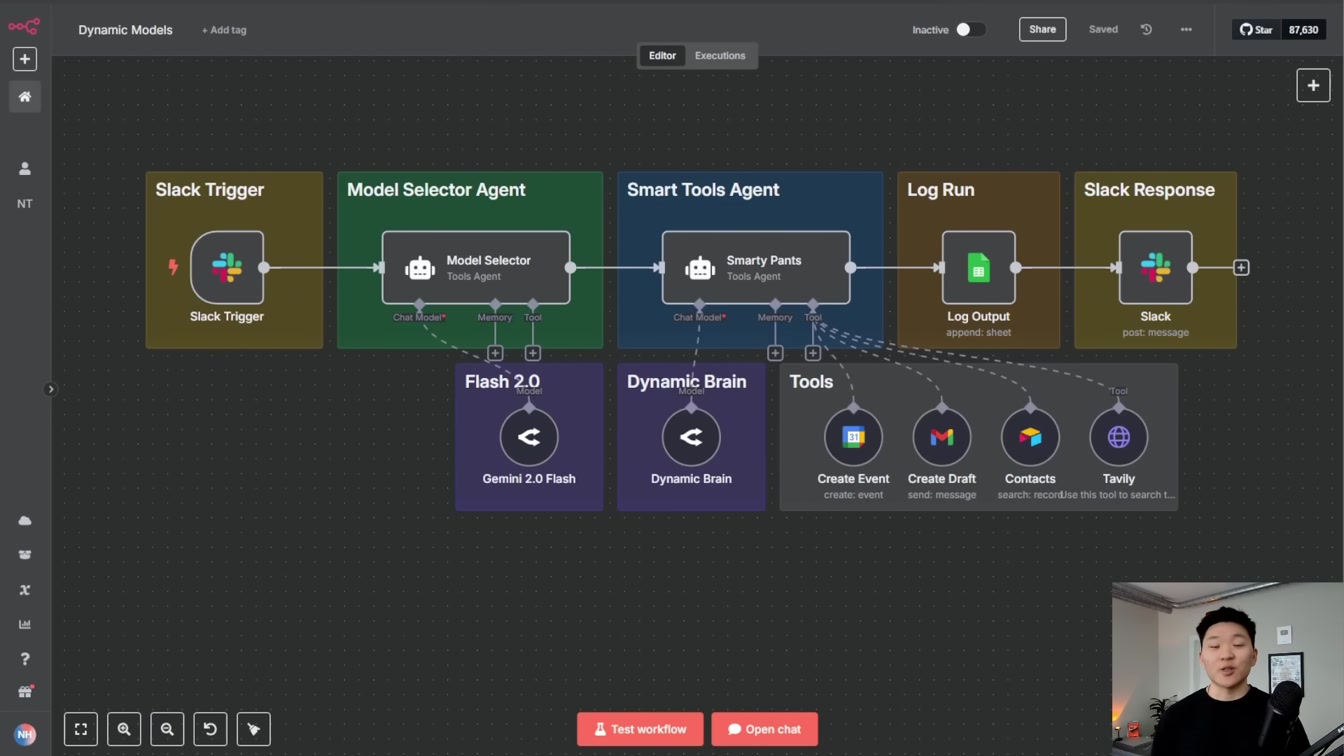The height and width of the screenshot is (756, 1344).
Task: Click the Tools sticky note title
Action: pos(811,382)
